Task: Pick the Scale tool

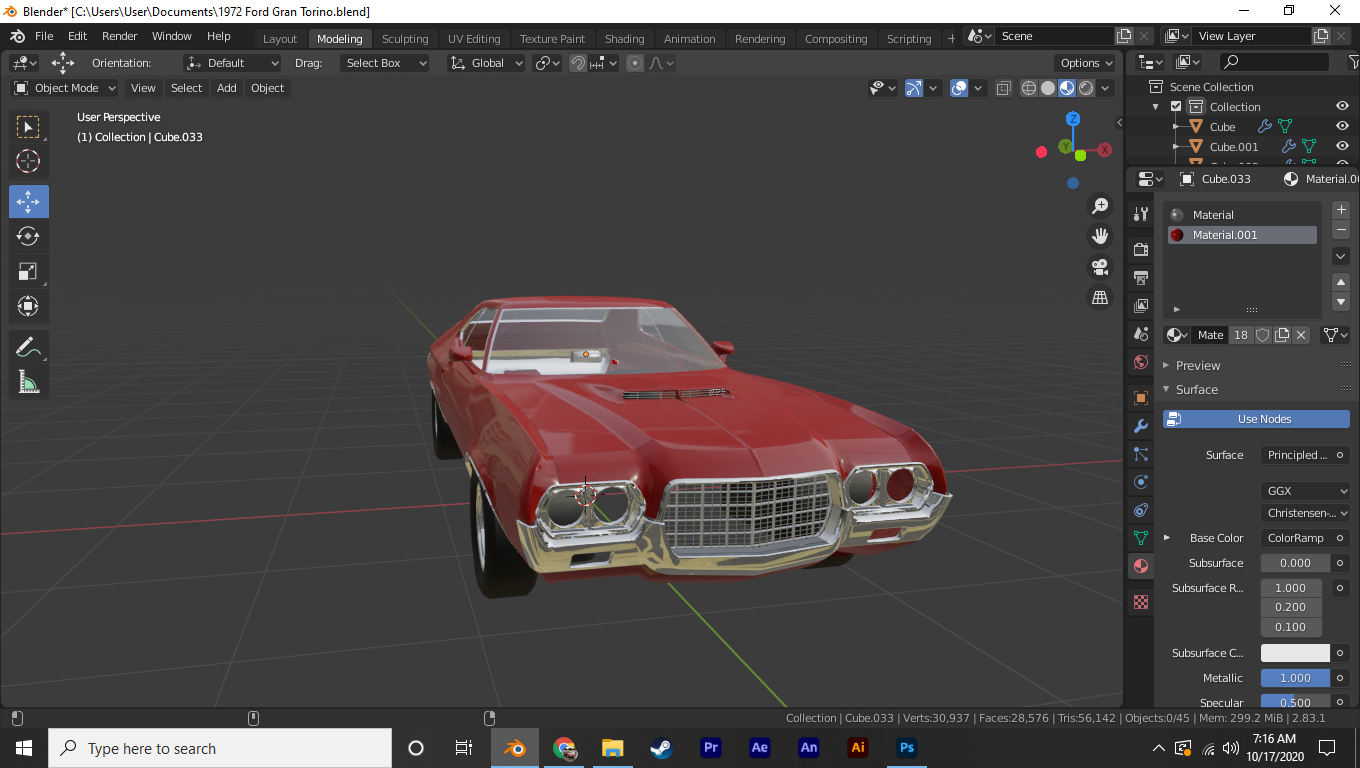Action: (x=28, y=271)
